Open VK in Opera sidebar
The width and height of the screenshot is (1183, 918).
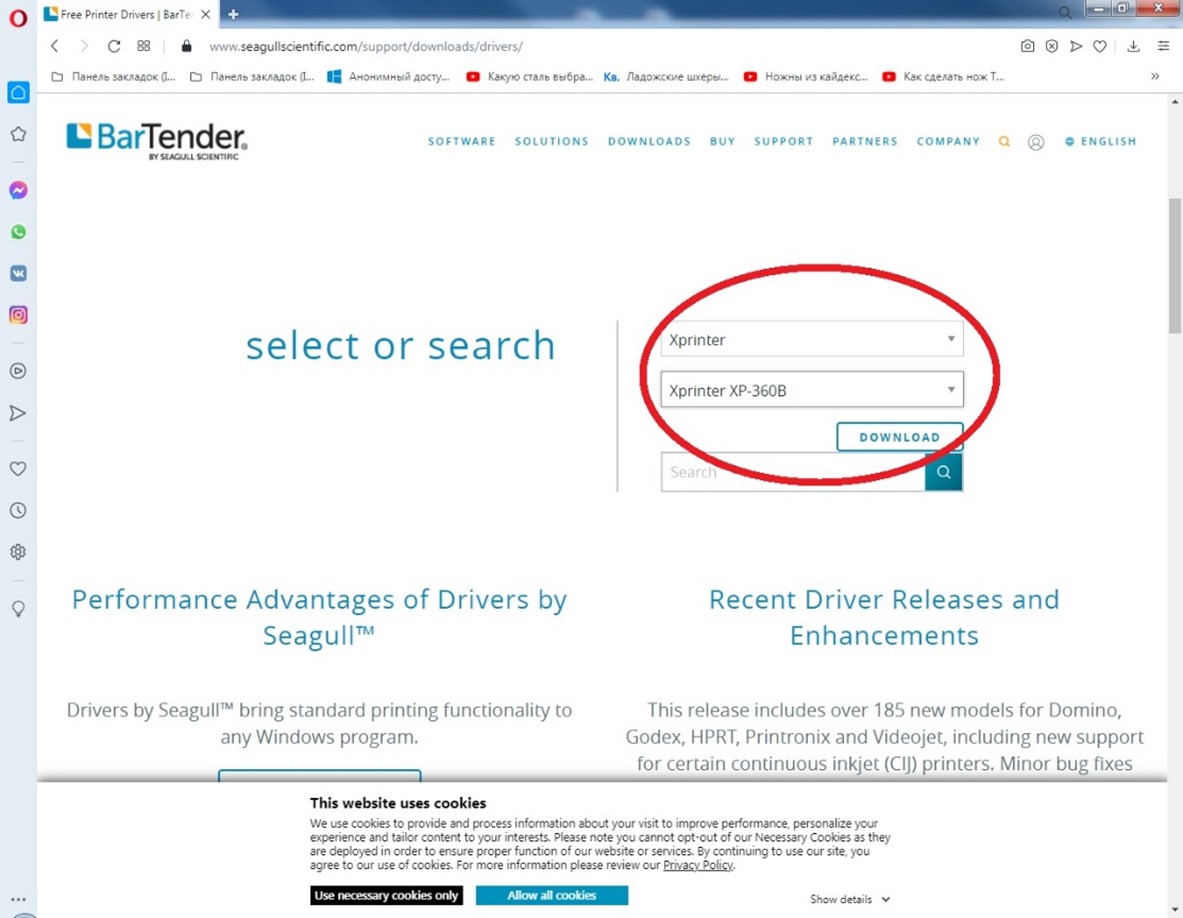(18, 273)
